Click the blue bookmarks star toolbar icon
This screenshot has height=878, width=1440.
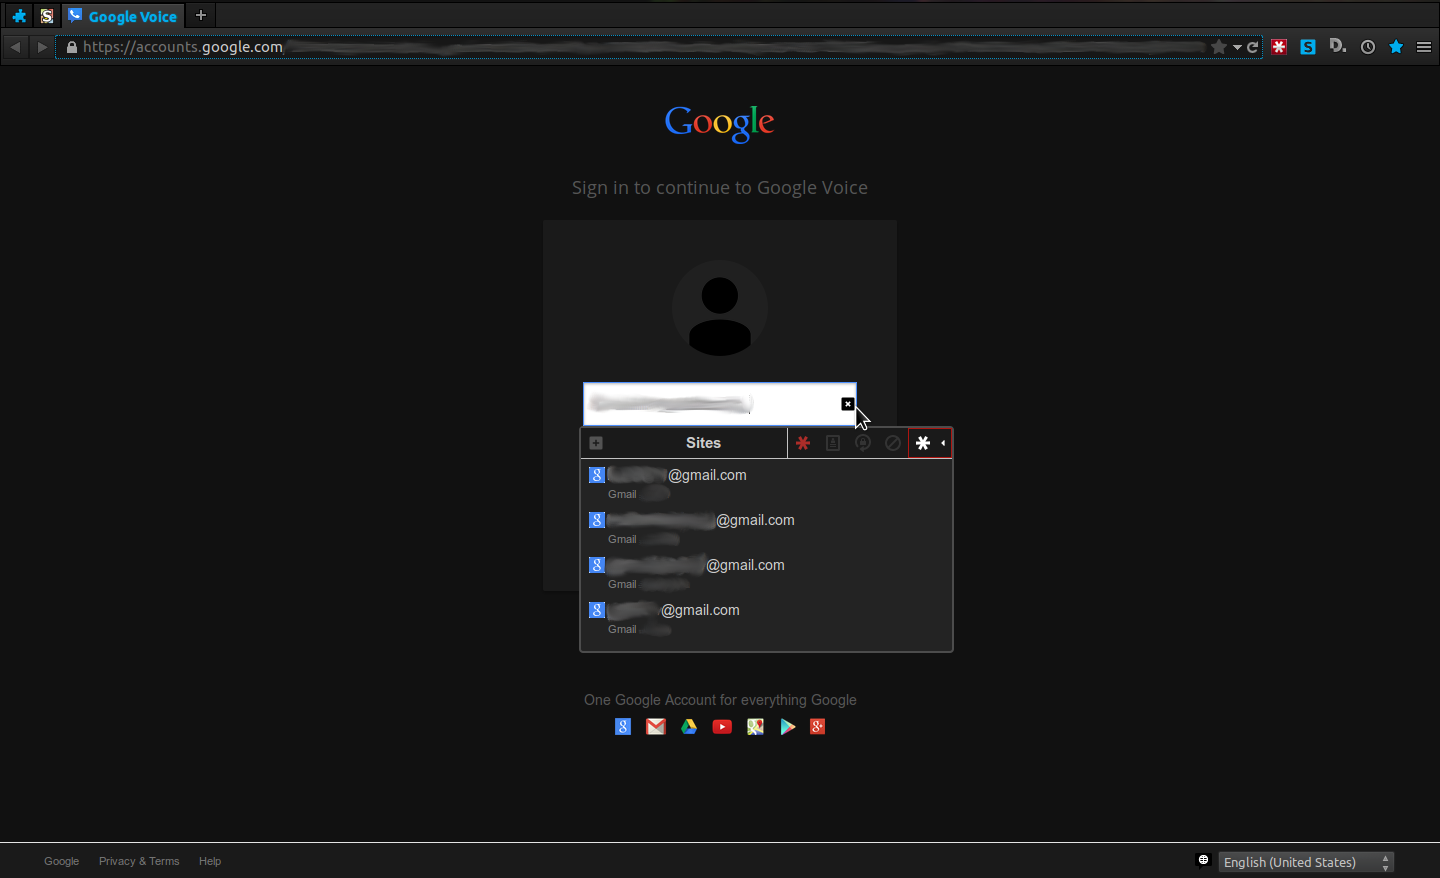pyautogui.click(x=1396, y=47)
